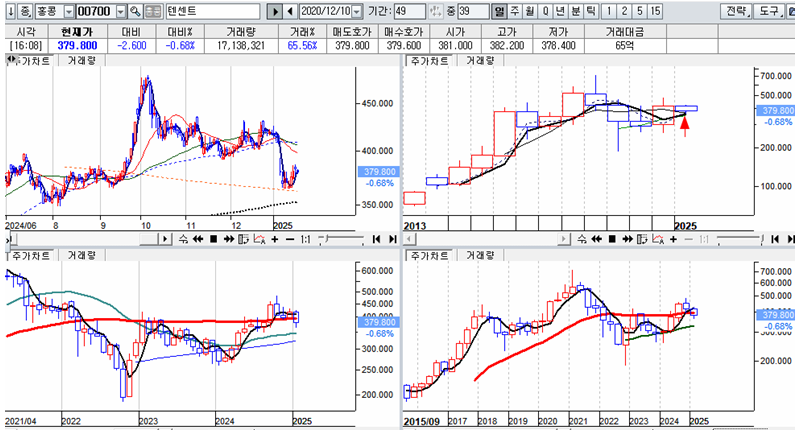Image resolution: width=797 pixels, height=433 pixels.
Task: Click the forward play arrow before the date
Action: [274, 11]
